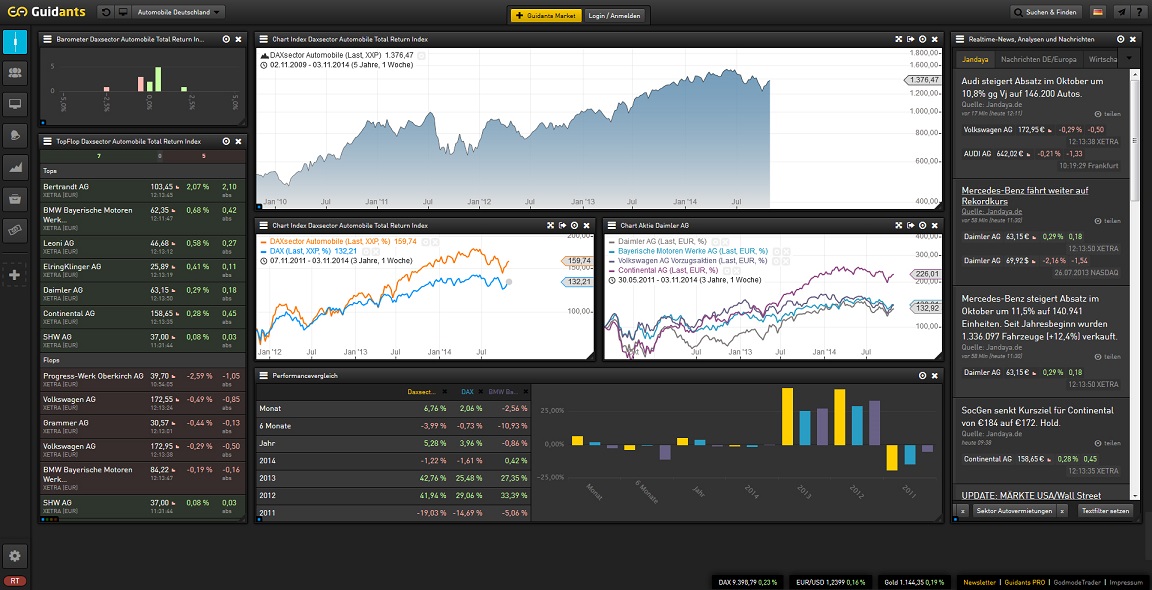Click the Sektor Autovermietungen filter chip

tap(1014, 511)
